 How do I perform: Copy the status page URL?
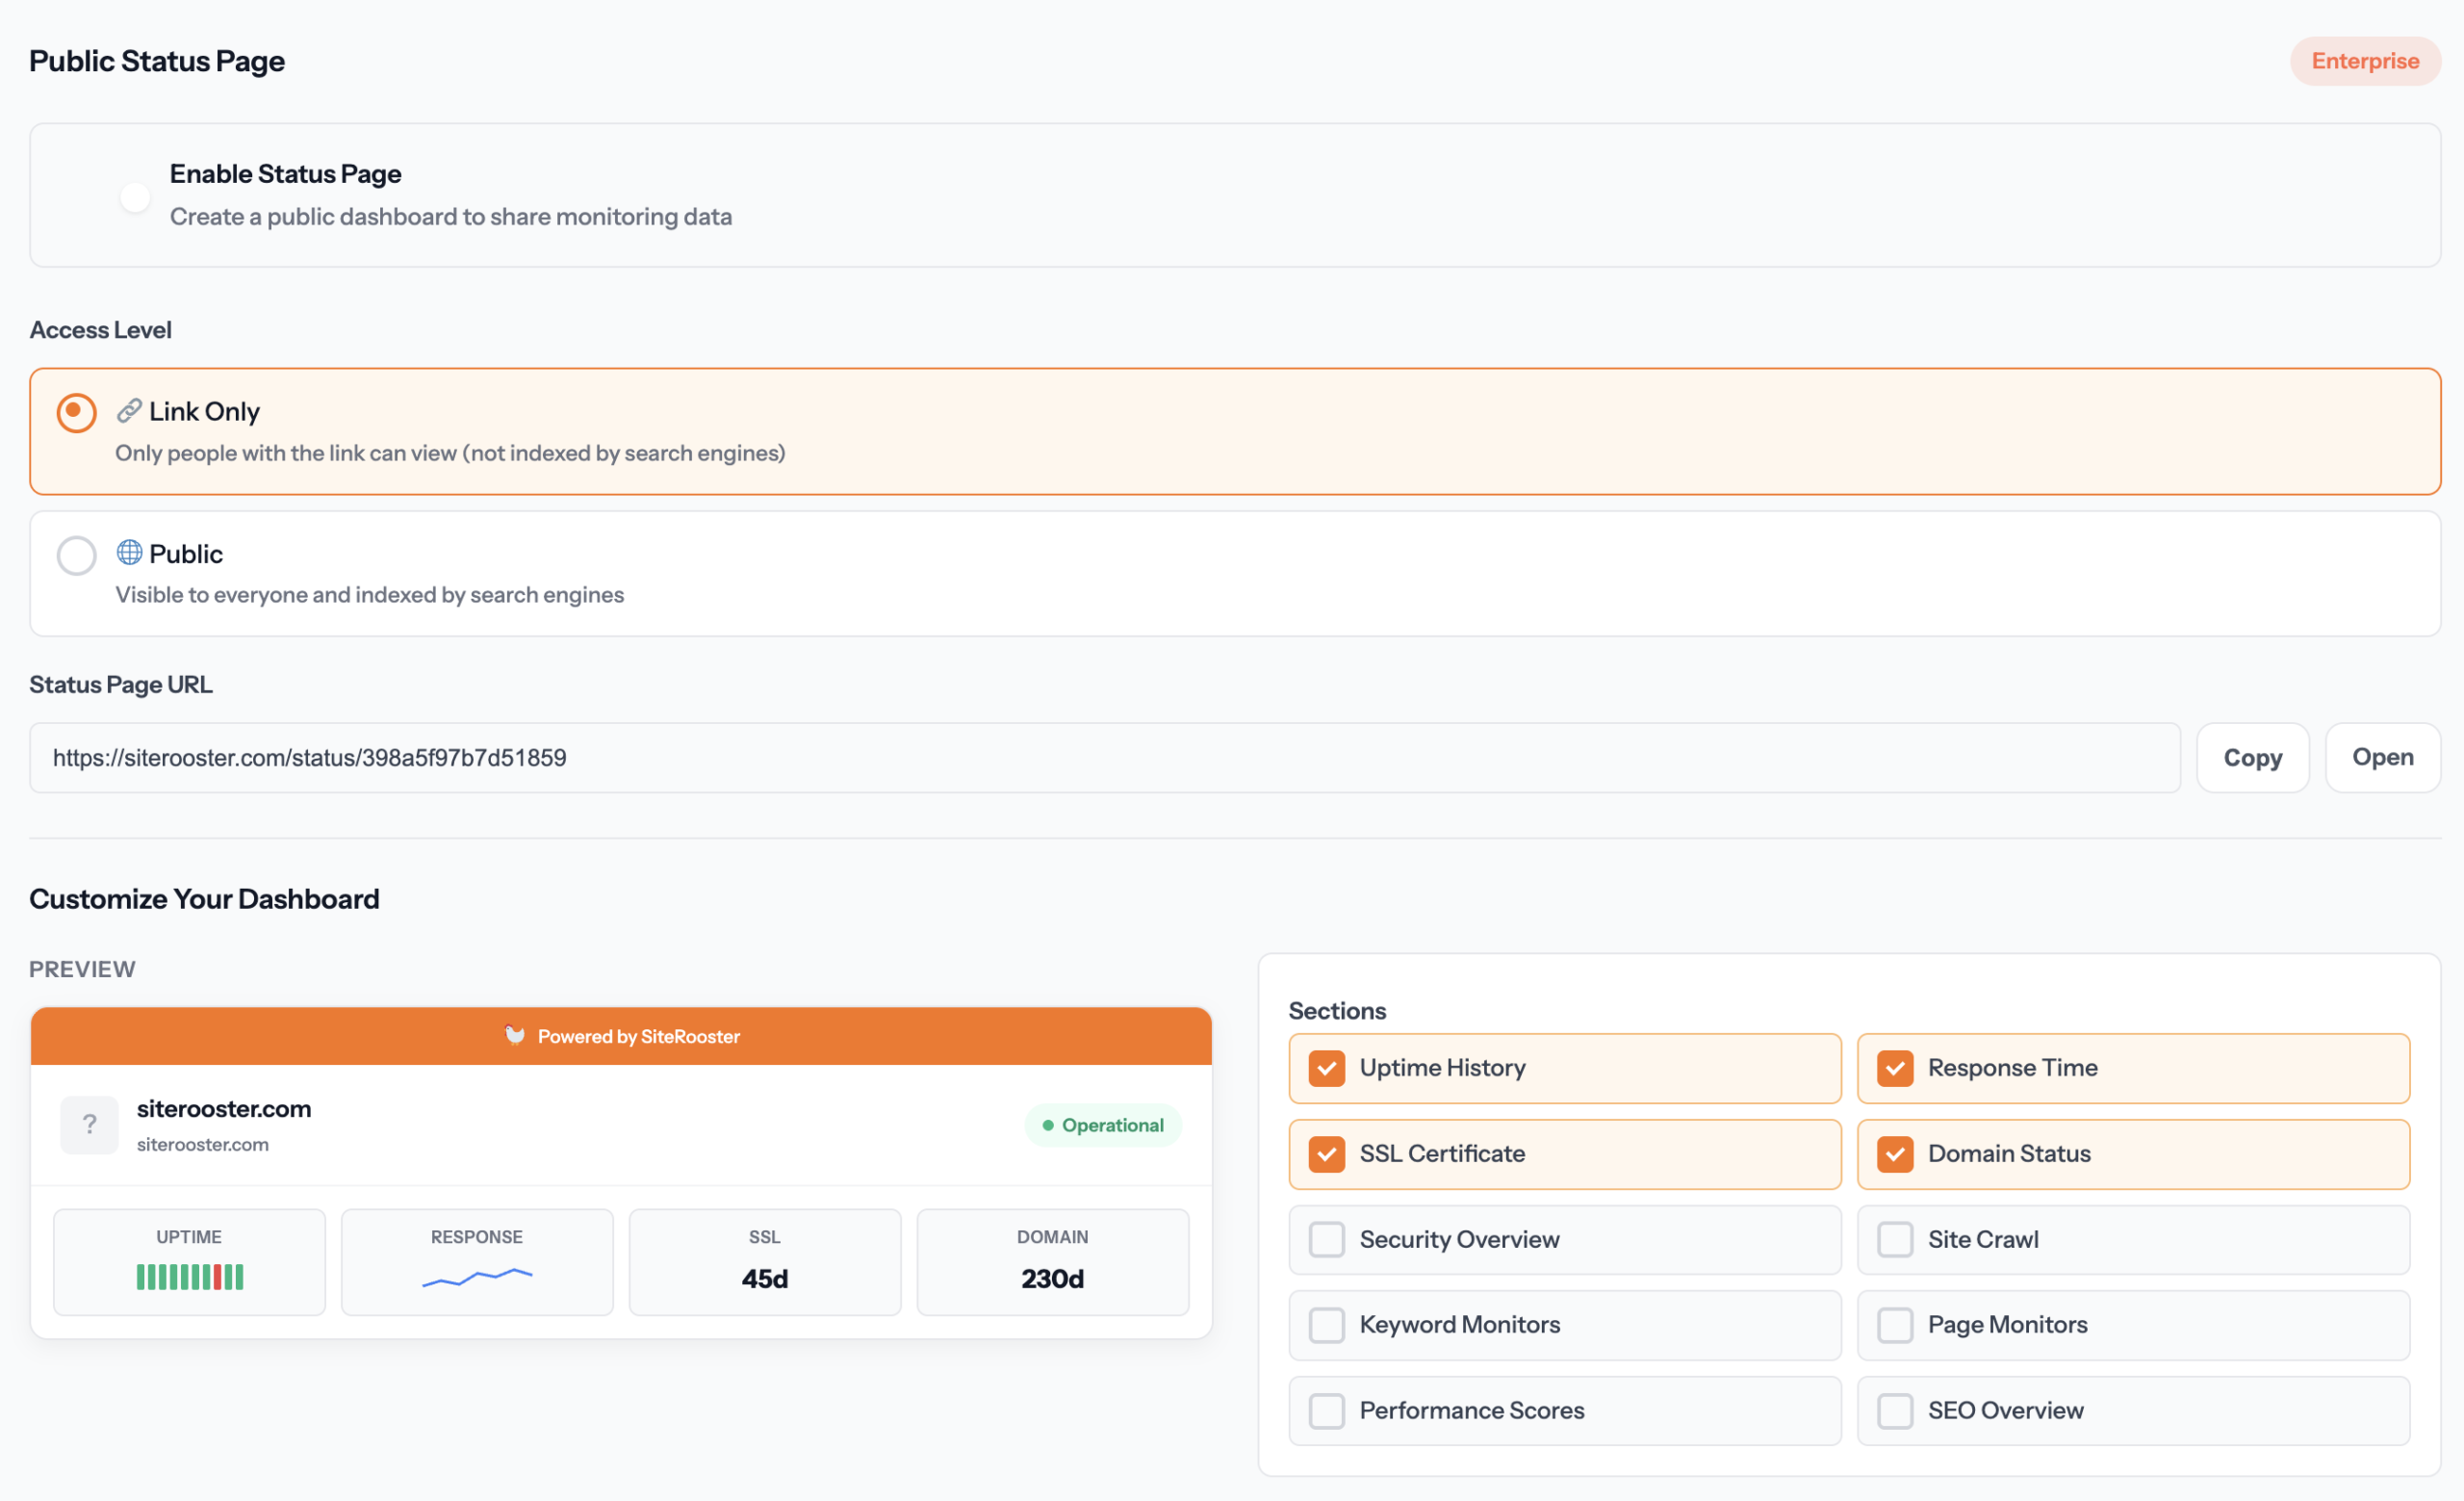tap(2252, 757)
